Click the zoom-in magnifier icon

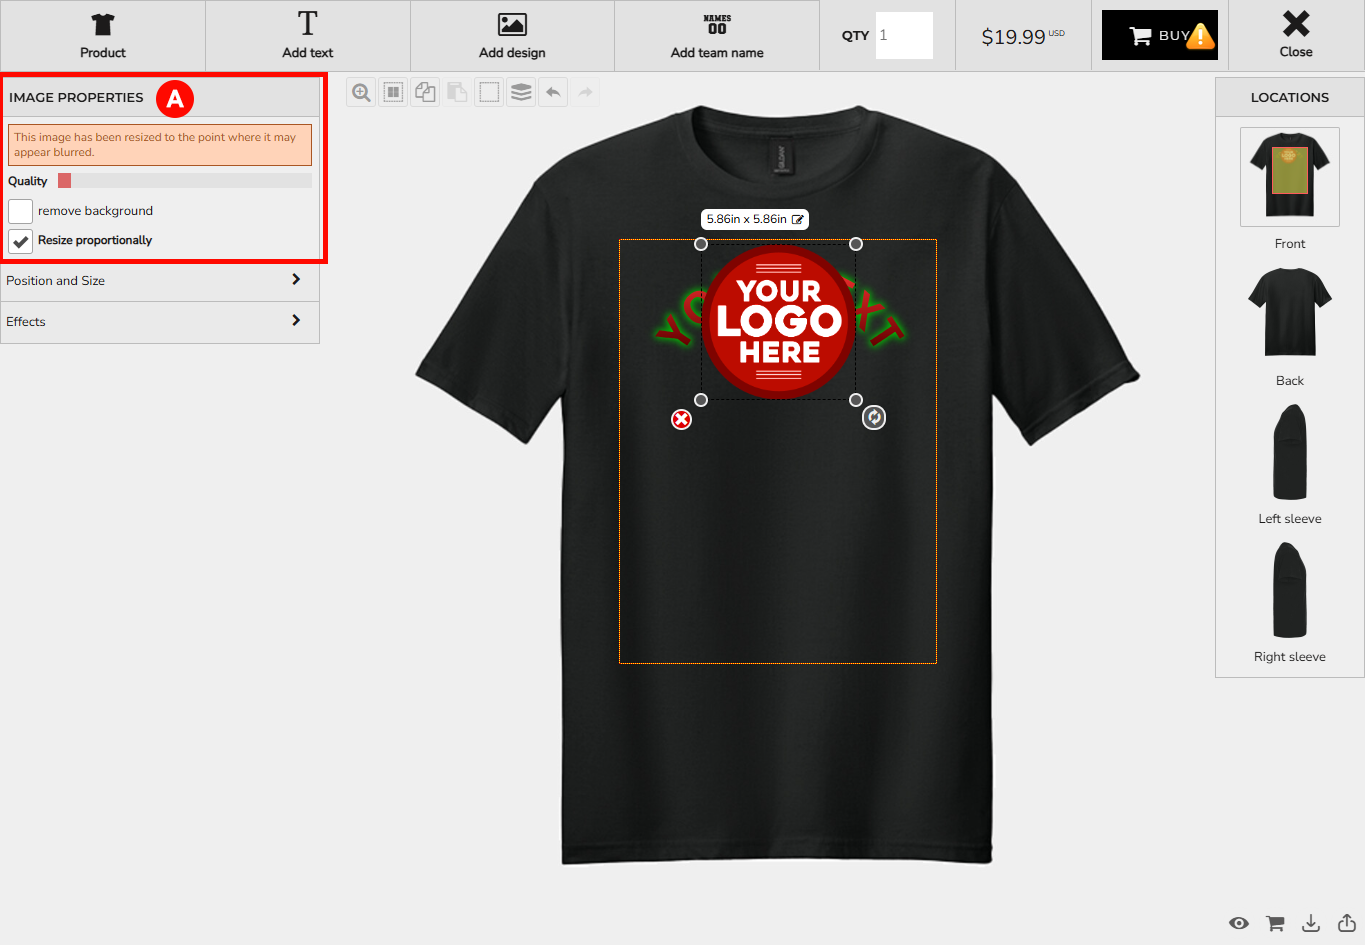click(361, 93)
